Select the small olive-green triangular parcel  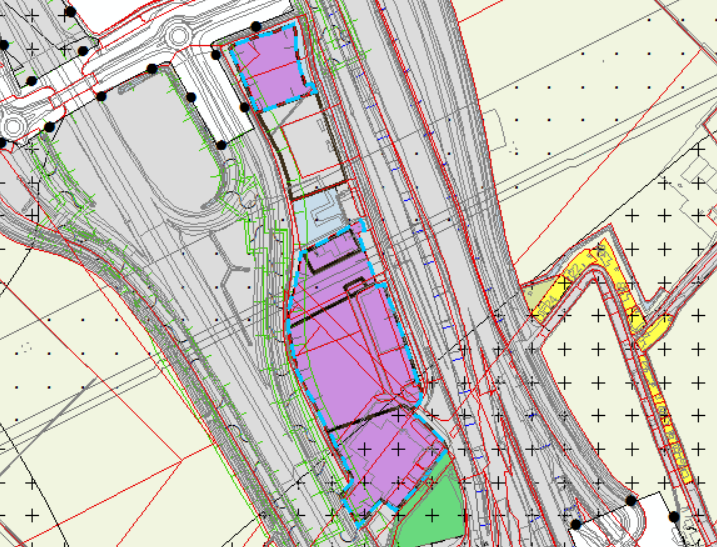click(540, 293)
